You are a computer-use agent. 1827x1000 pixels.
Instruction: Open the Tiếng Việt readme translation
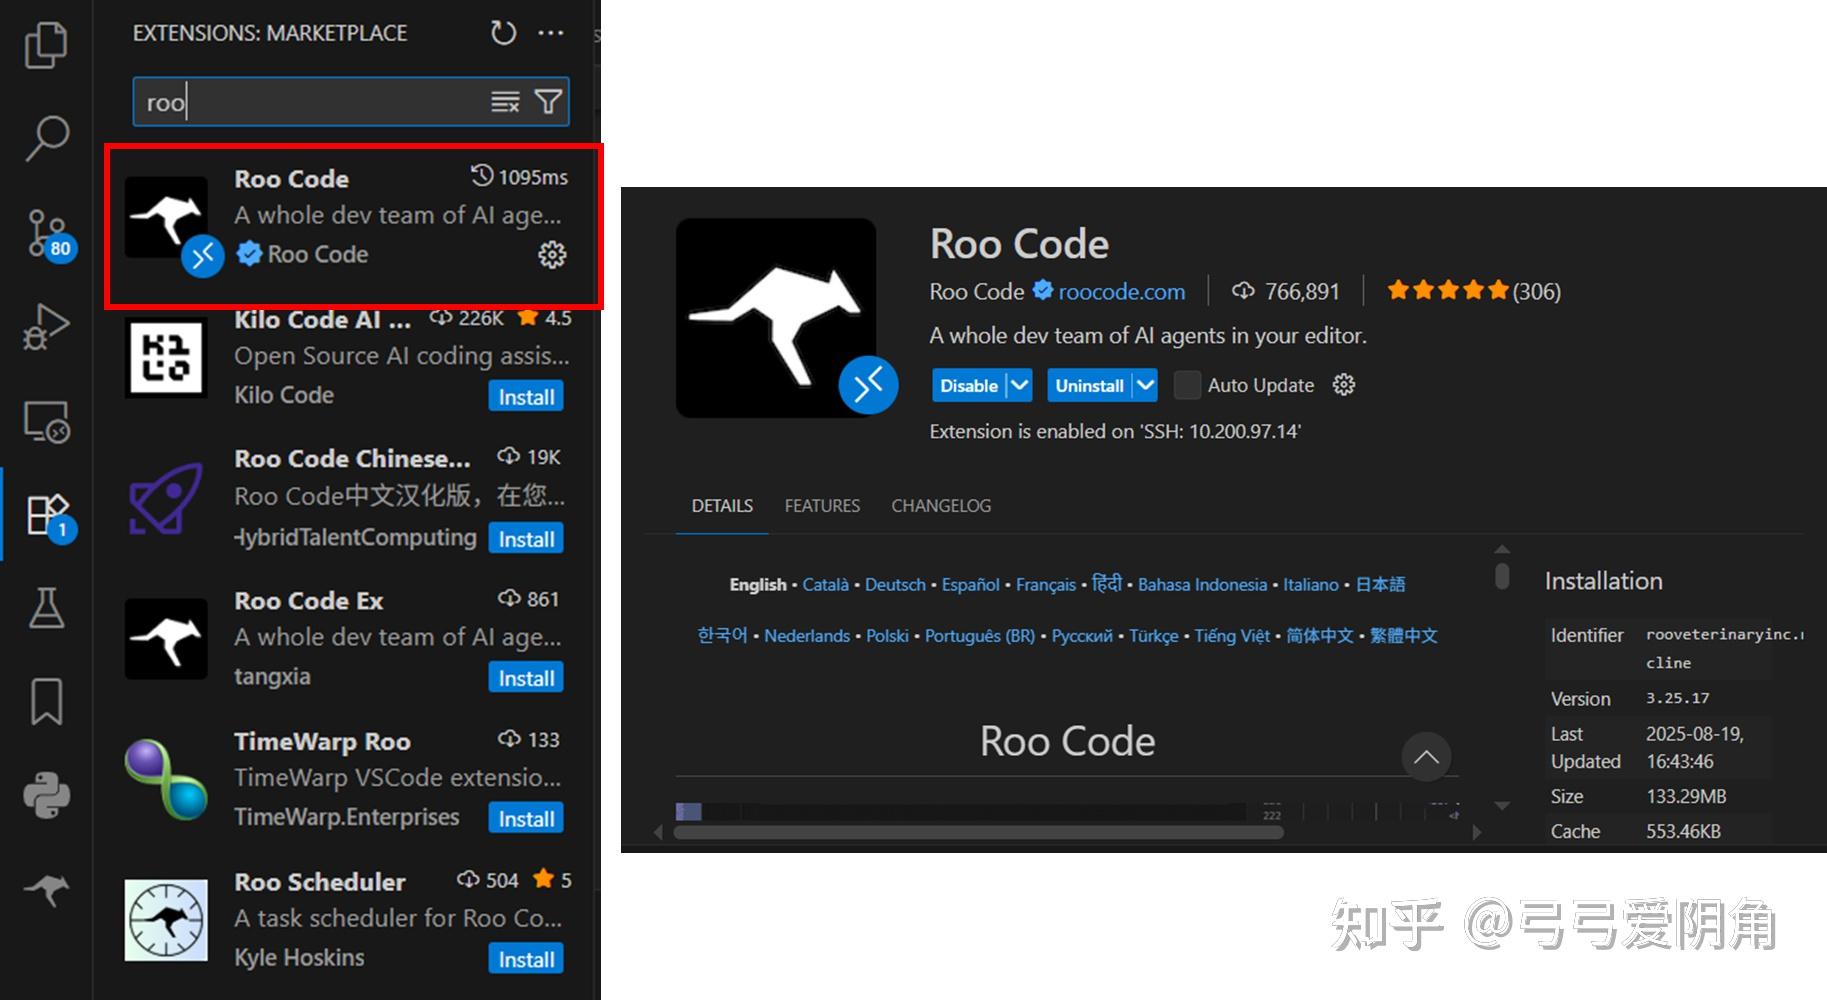point(1232,636)
